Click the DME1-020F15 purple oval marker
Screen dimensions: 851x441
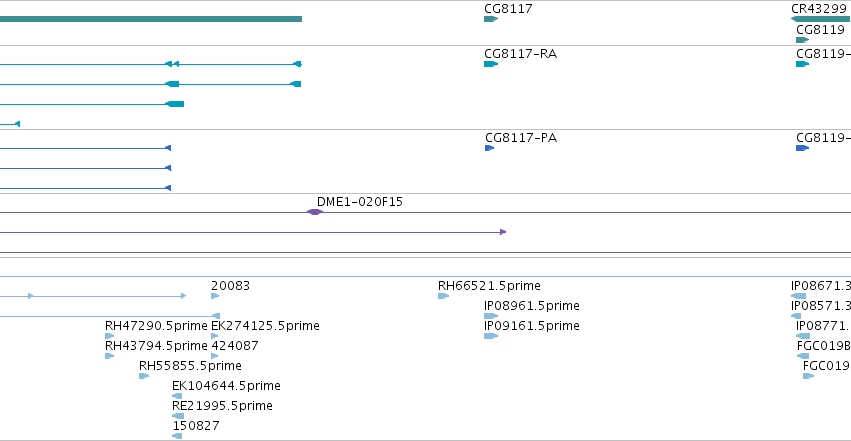pos(315,212)
